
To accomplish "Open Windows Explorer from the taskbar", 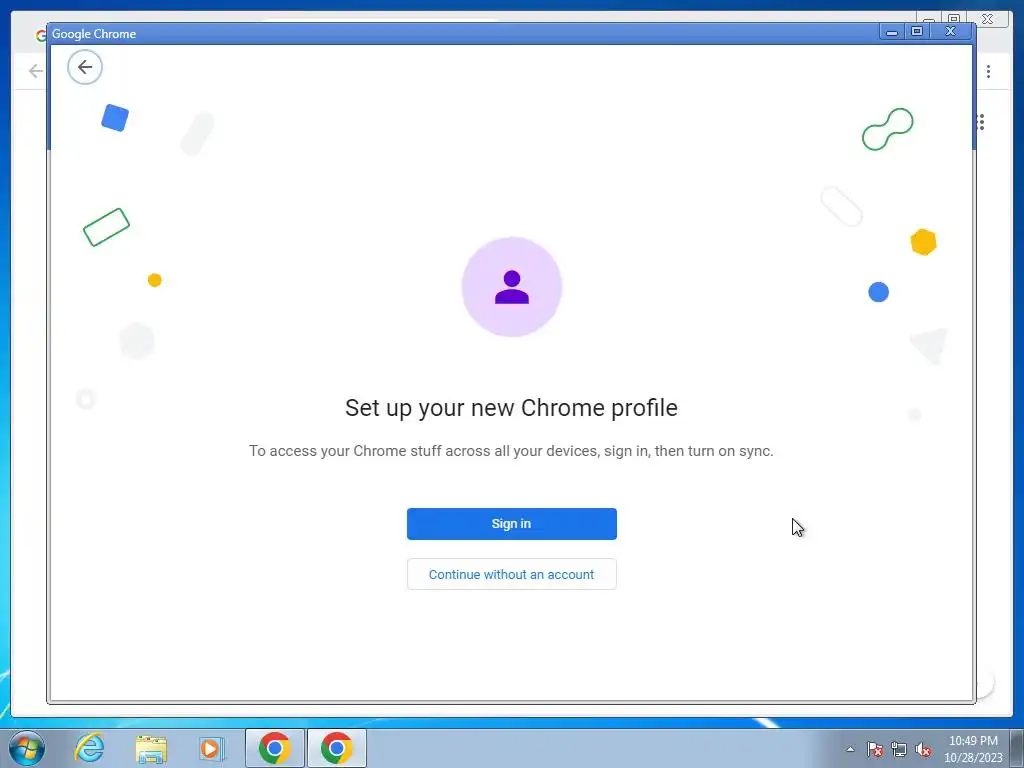I will pos(151,748).
